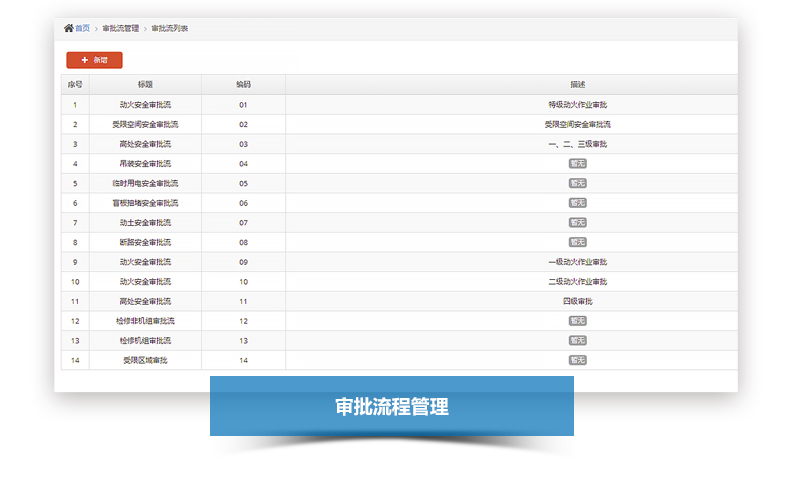Click the 暂无 badge in the 检修非机组审批流 row
Viewport: 790px width, 488px height.
pyautogui.click(x=577, y=321)
